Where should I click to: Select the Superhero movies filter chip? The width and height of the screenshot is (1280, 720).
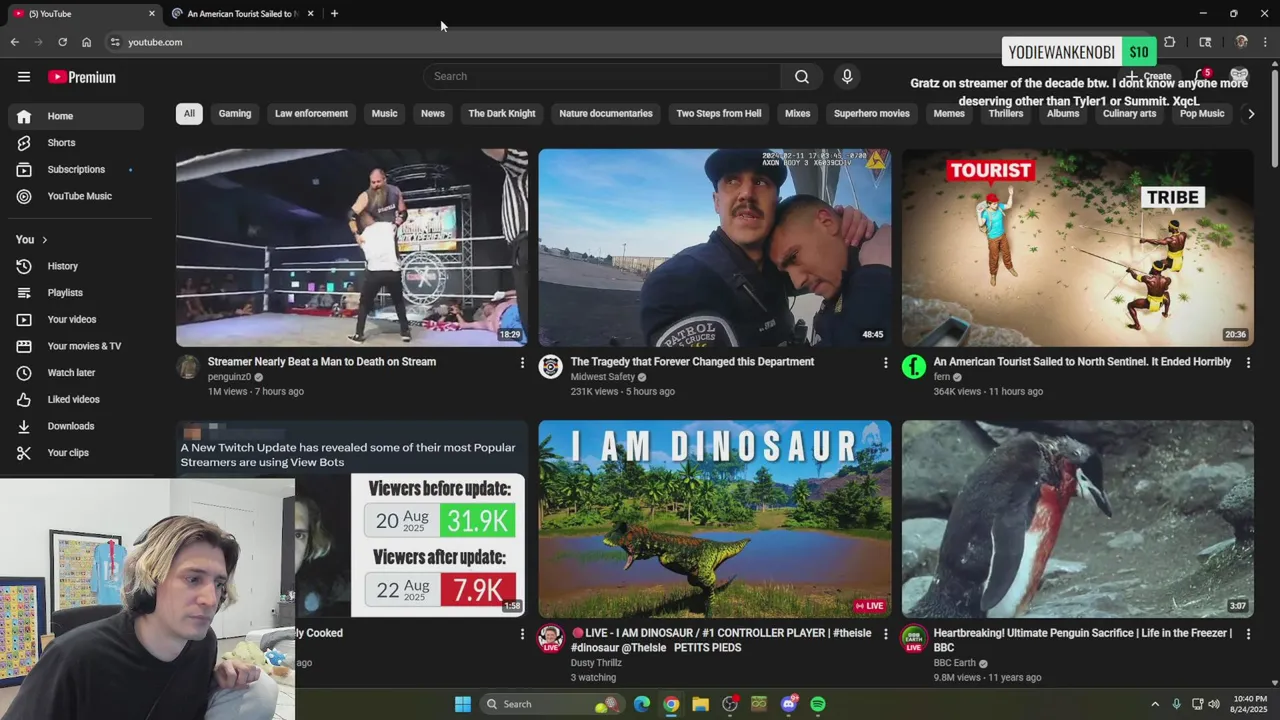(x=872, y=113)
